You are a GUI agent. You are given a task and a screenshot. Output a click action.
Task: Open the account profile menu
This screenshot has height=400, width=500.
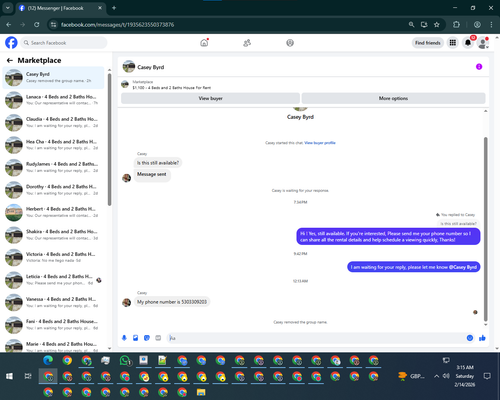pos(483,43)
